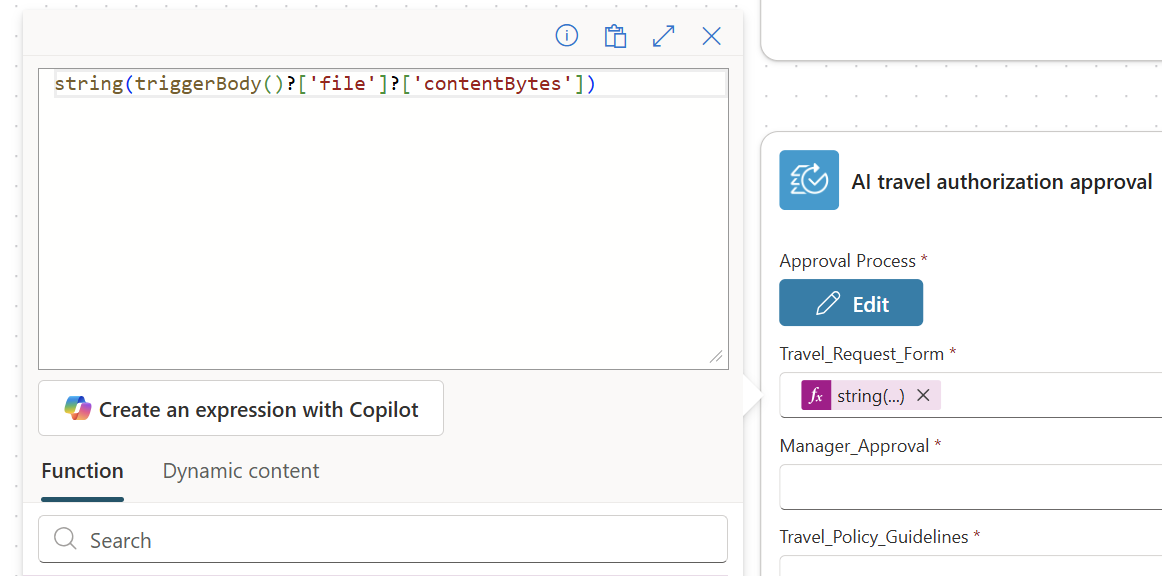Screen dimensions: 1162x576
Task: Click the function Search box
Action: [383, 539]
